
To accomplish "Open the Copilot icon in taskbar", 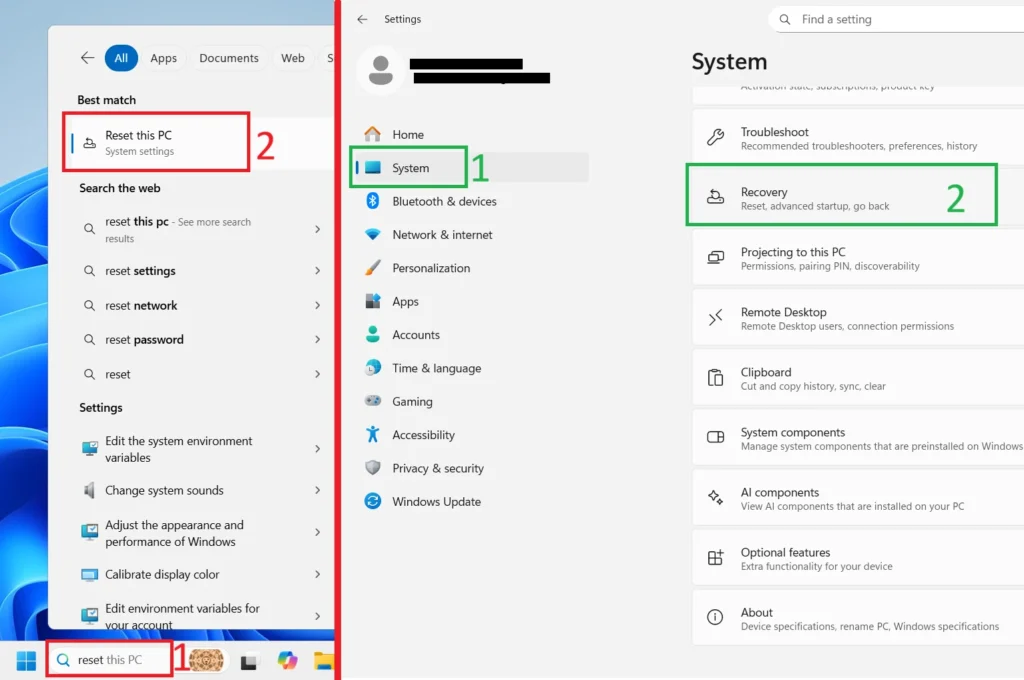I will pyautogui.click(x=288, y=660).
